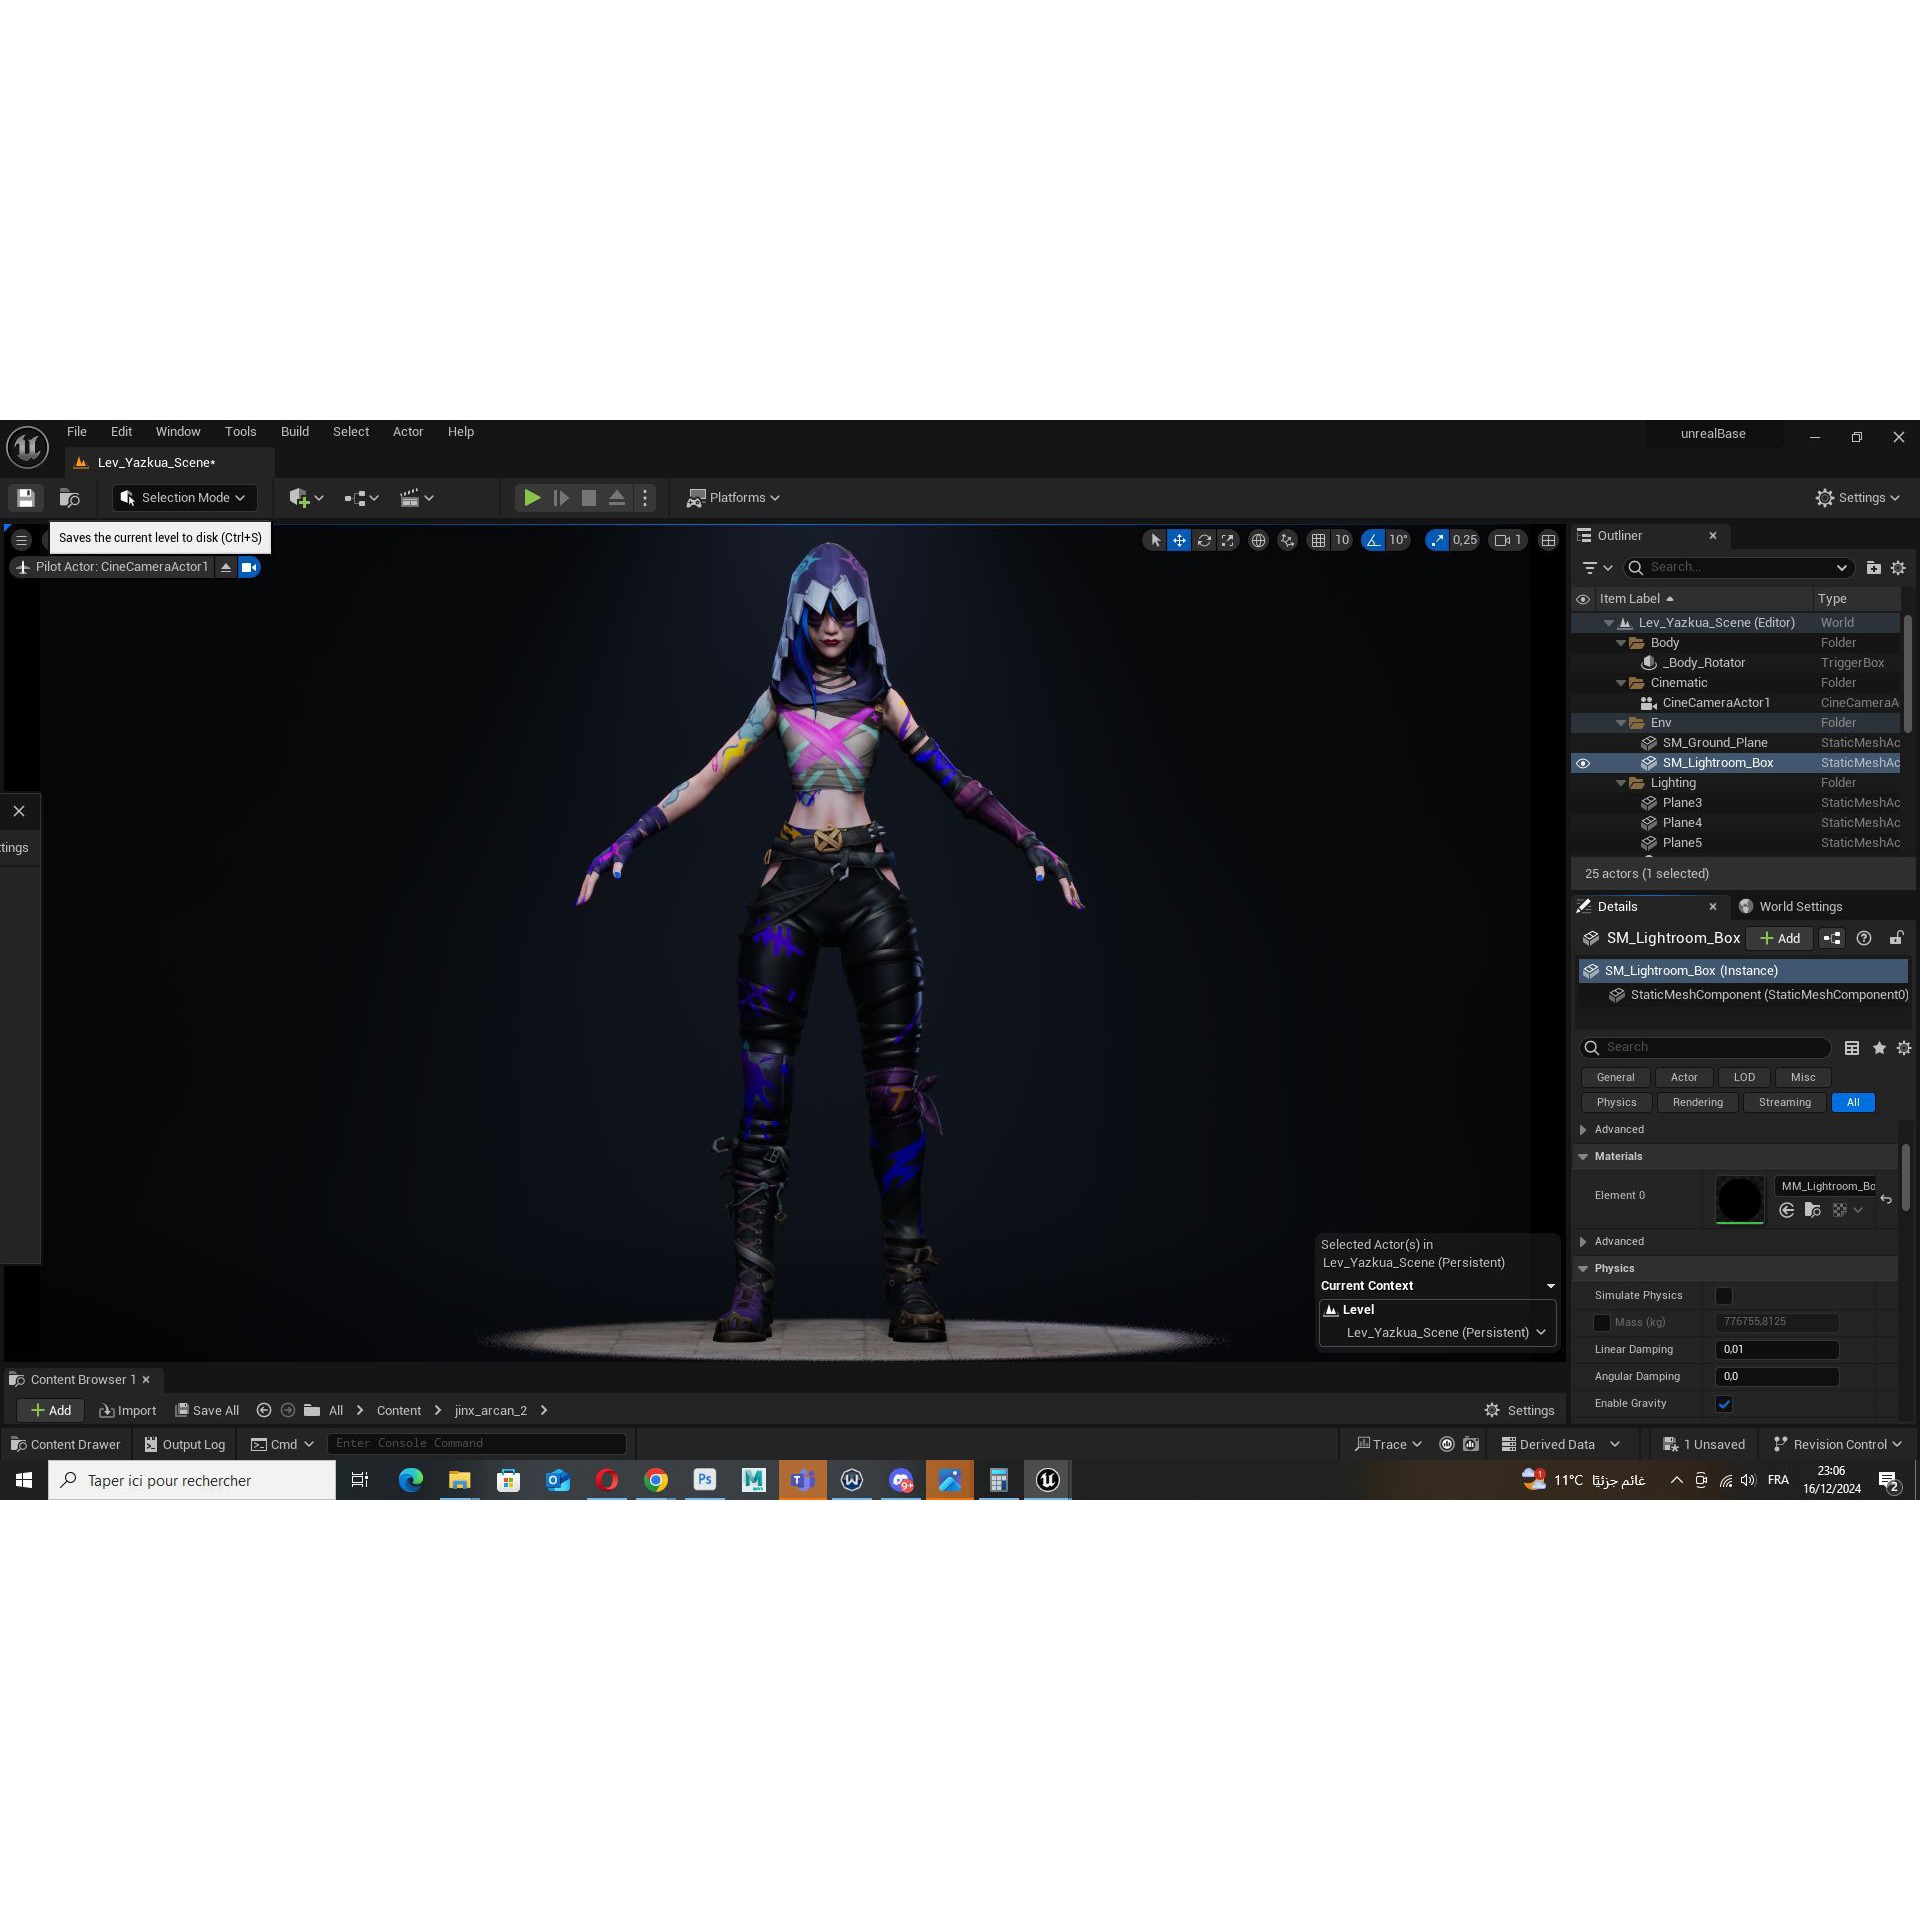Toggle world/local coordinate globe icon
This screenshot has width=1920, height=1920.
pyautogui.click(x=1259, y=540)
